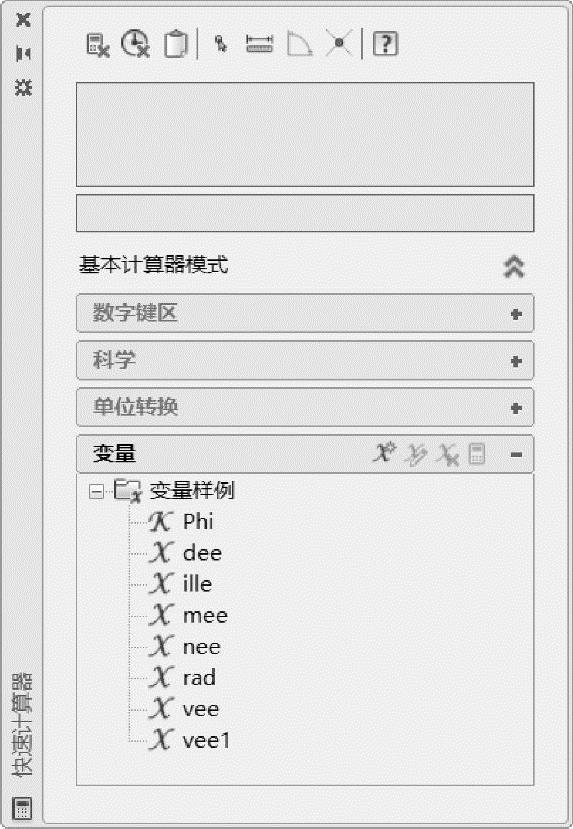Collapse the 变量 section
This screenshot has width=573, height=829.
click(516, 454)
